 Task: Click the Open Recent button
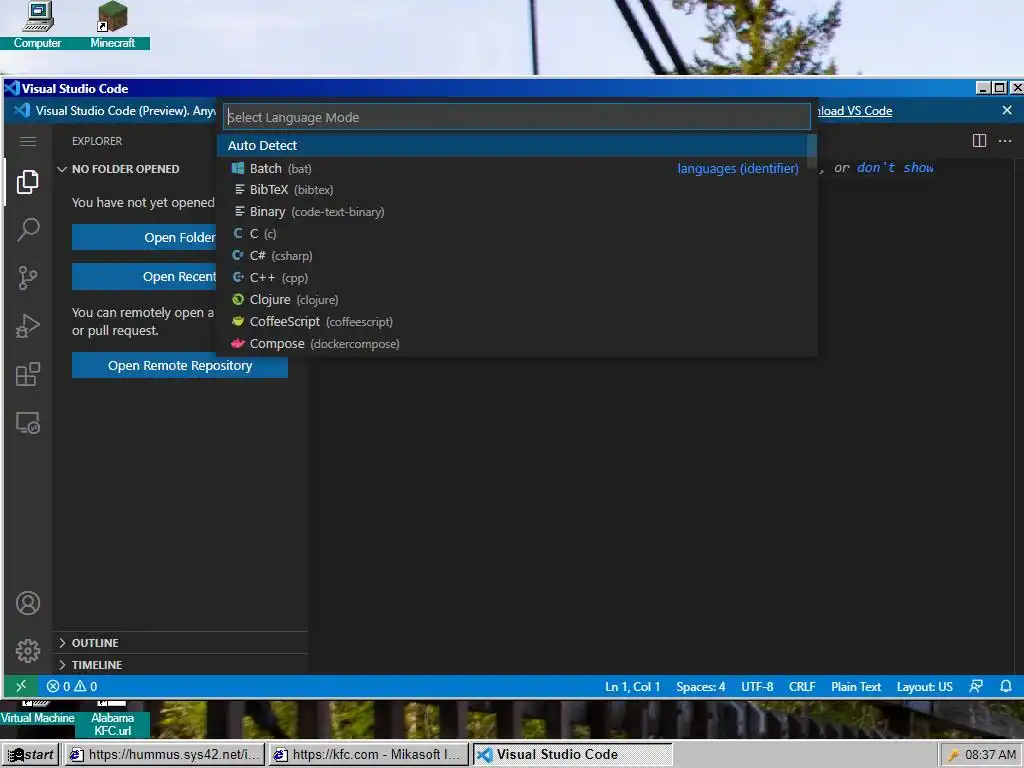pyautogui.click(x=144, y=277)
